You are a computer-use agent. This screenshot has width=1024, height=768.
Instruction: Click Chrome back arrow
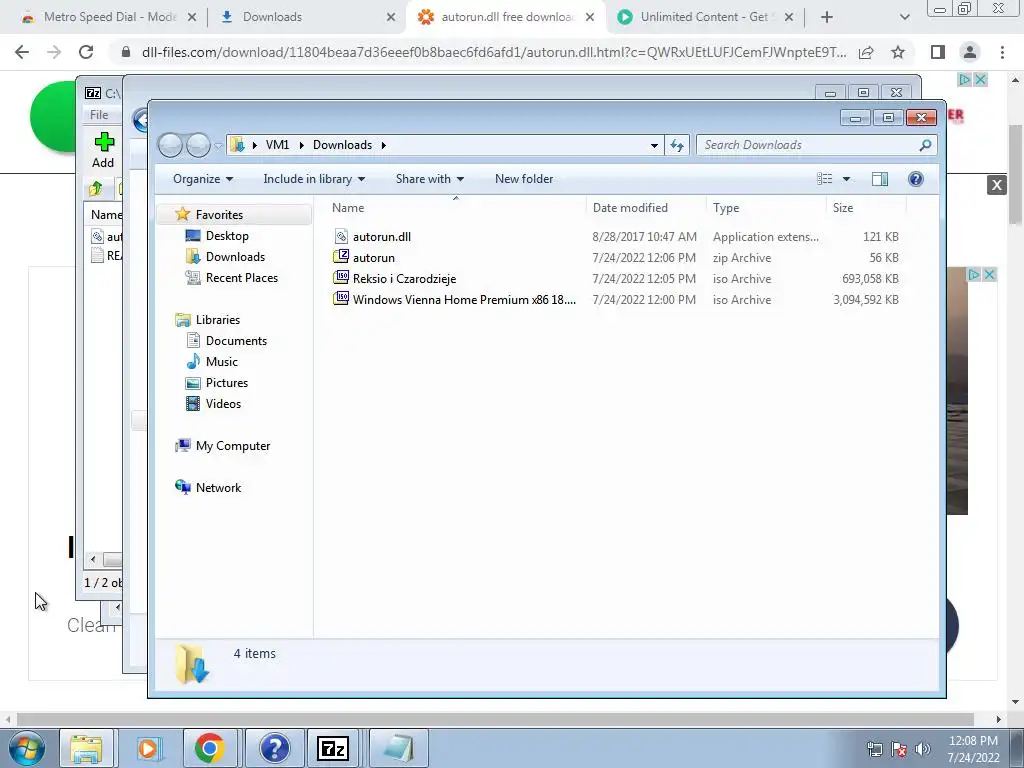22,52
